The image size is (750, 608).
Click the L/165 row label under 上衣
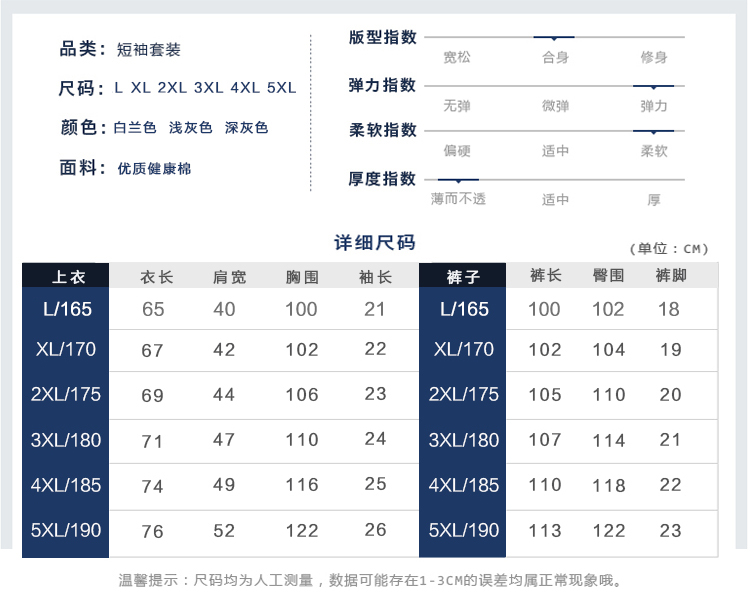coord(67,309)
